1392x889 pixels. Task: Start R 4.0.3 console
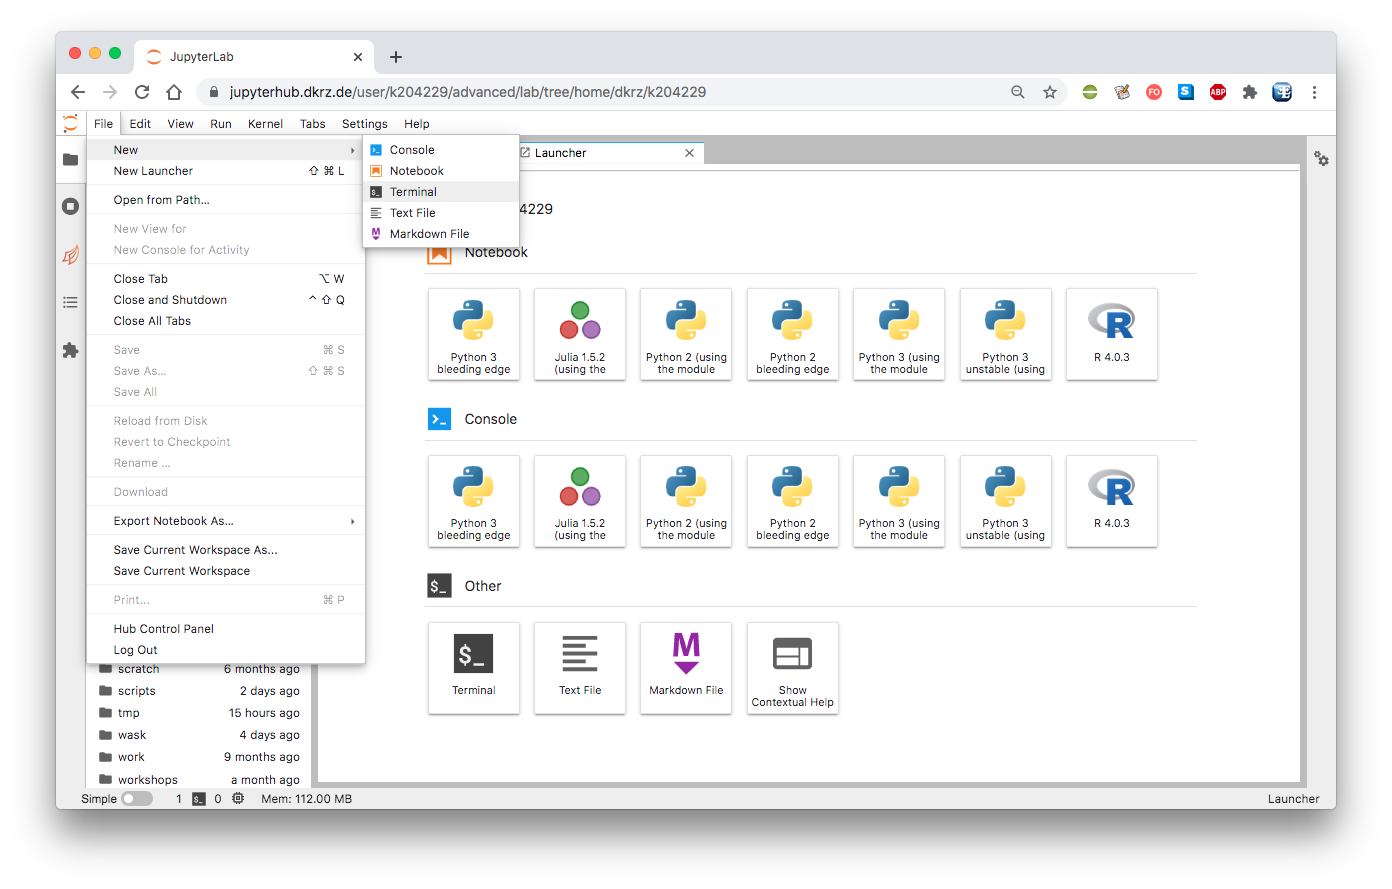click(1112, 501)
